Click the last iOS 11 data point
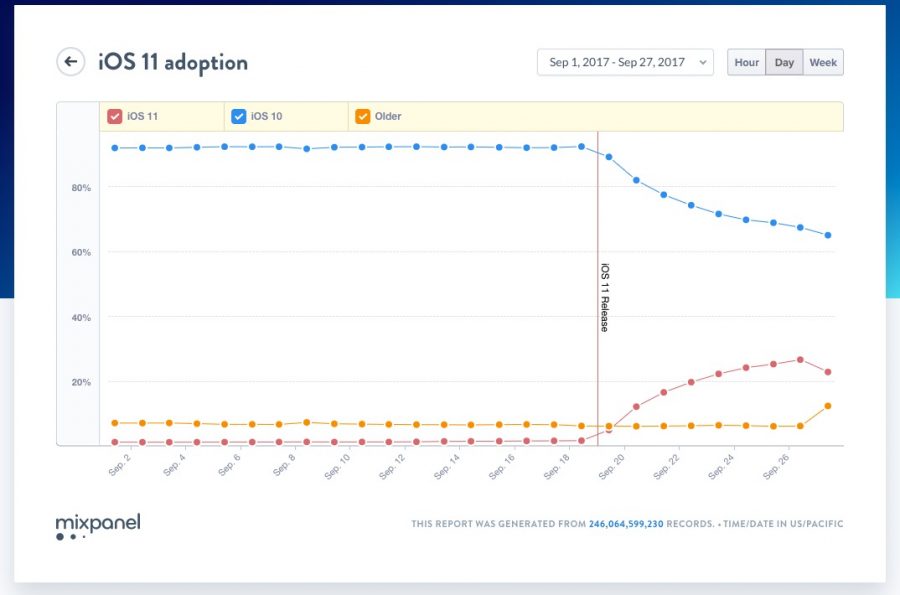This screenshot has height=595, width=900. (828, 372)
